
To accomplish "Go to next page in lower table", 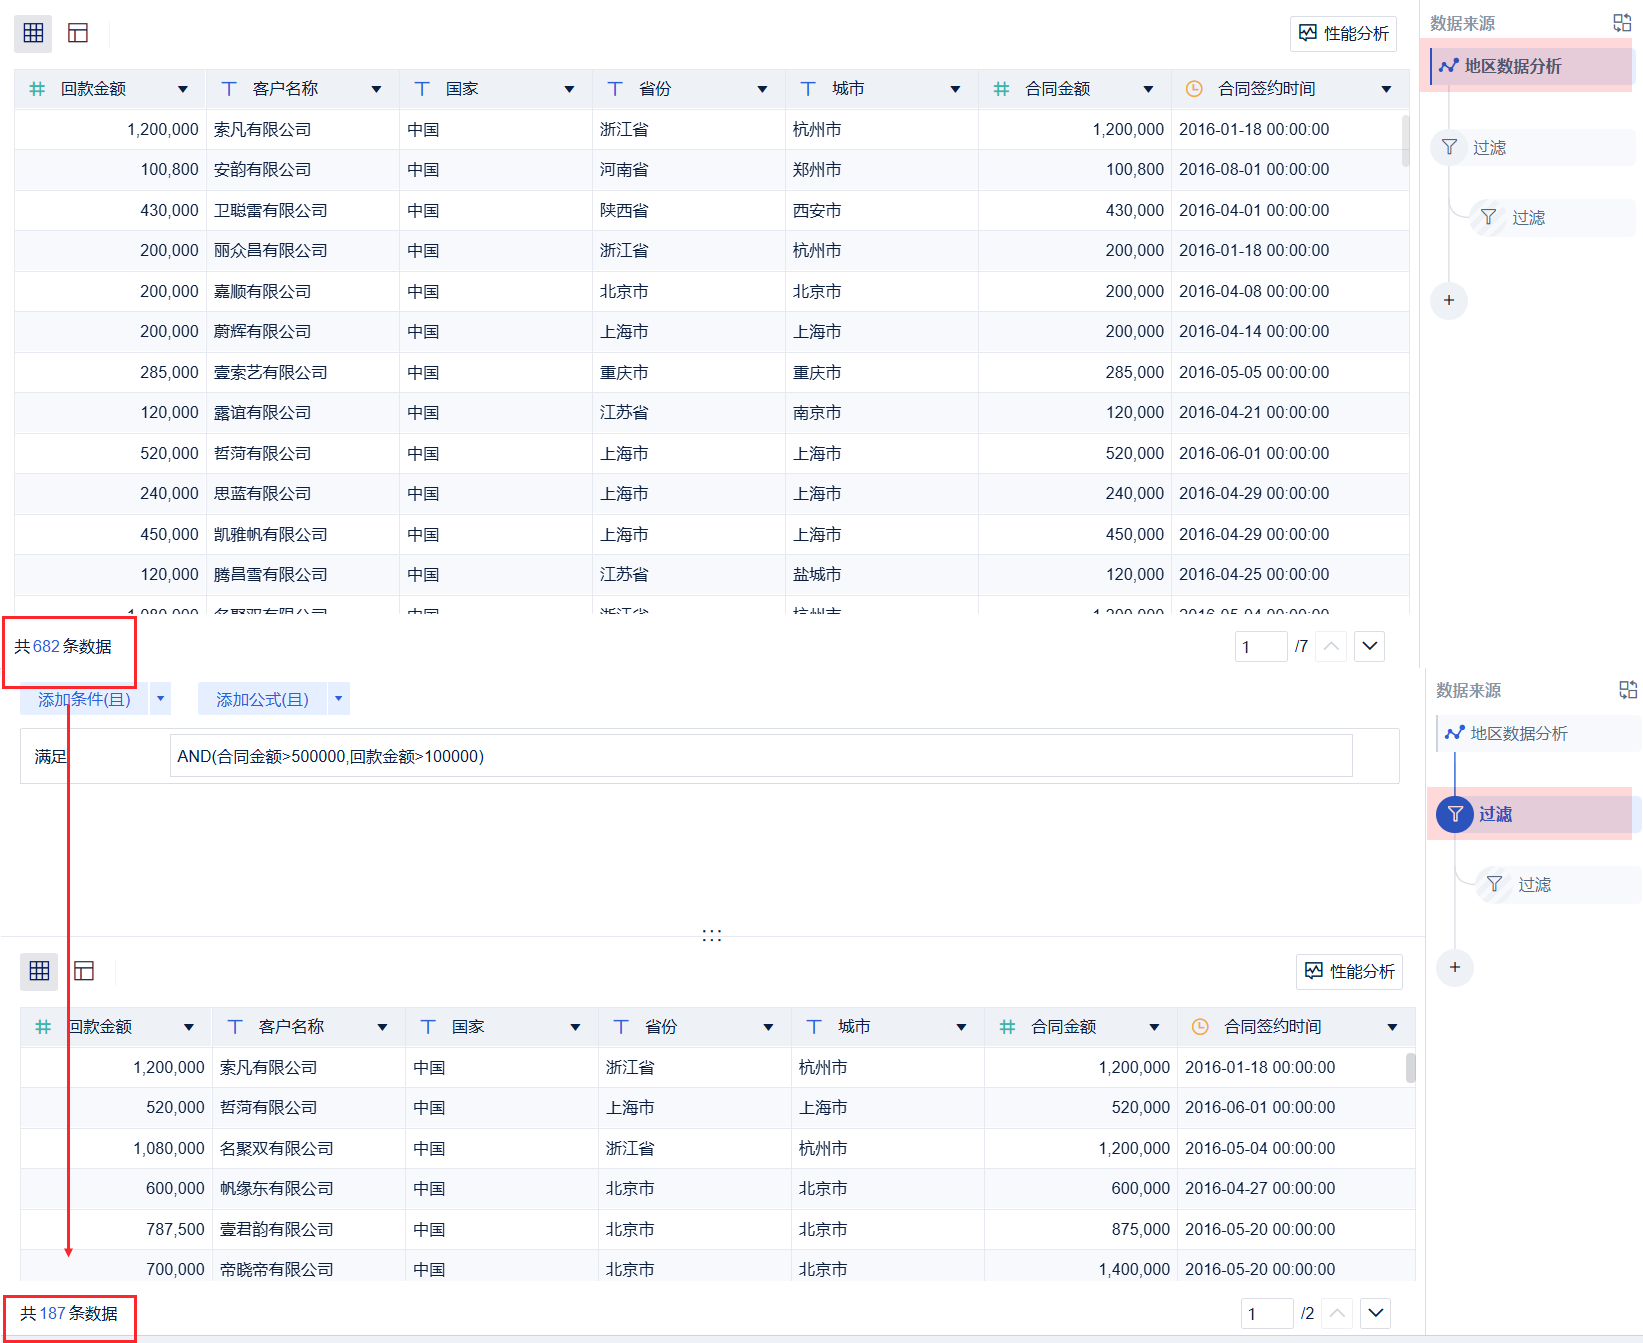I will [1376, 1314].
